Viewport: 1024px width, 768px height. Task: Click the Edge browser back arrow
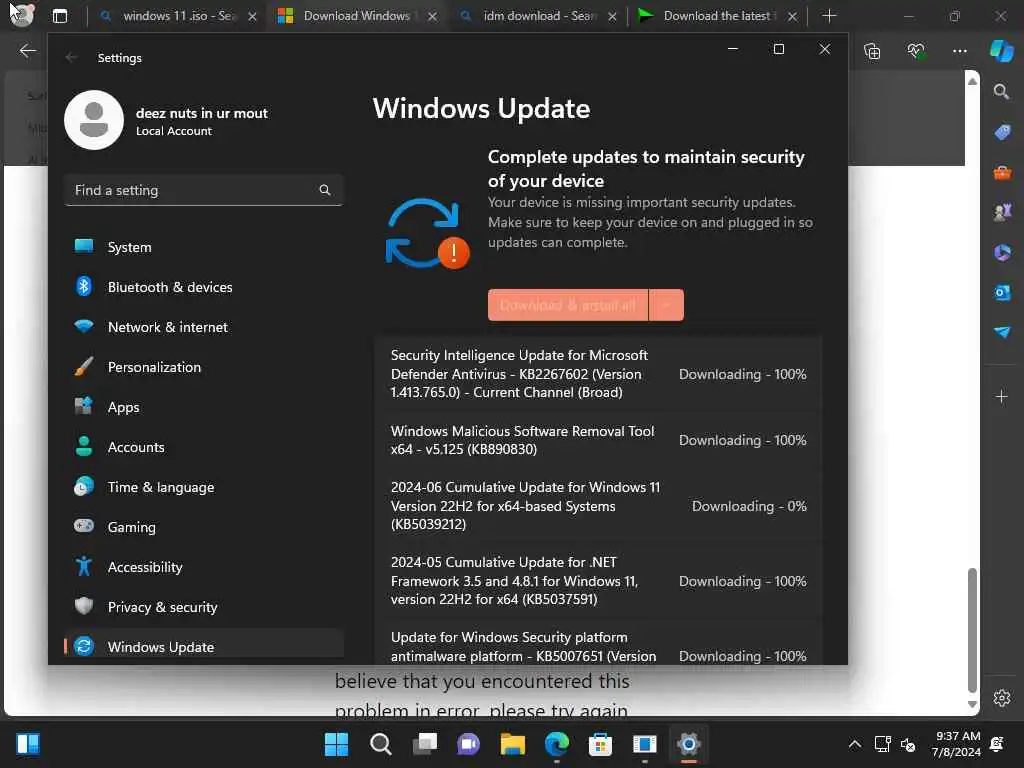27,51
